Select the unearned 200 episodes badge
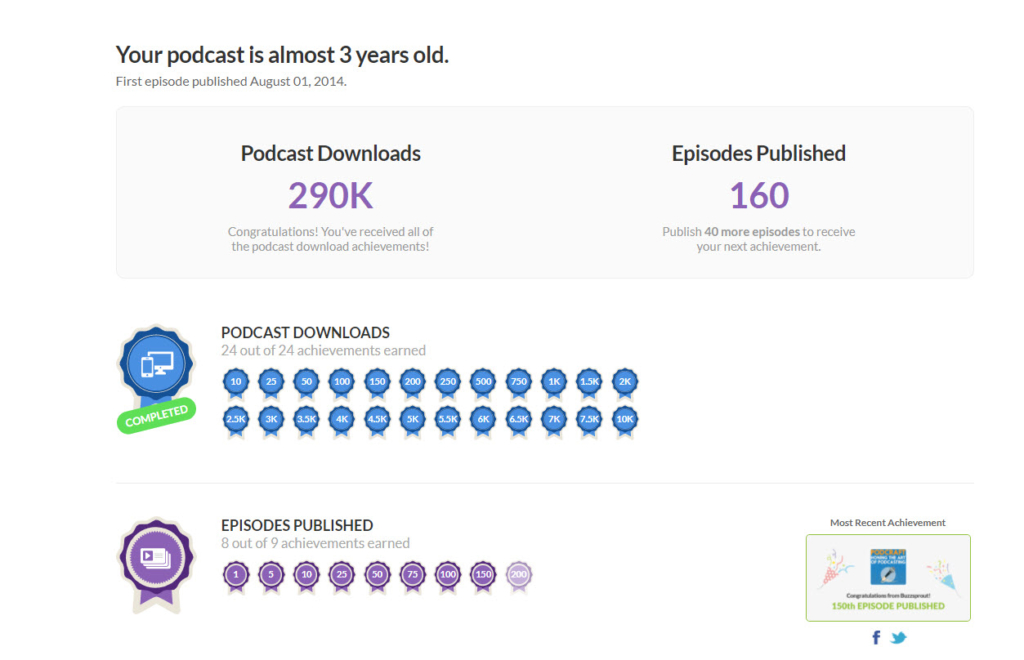Image resolution: width=1024 pixels, height=660 pixels. (x=519, y=575)
